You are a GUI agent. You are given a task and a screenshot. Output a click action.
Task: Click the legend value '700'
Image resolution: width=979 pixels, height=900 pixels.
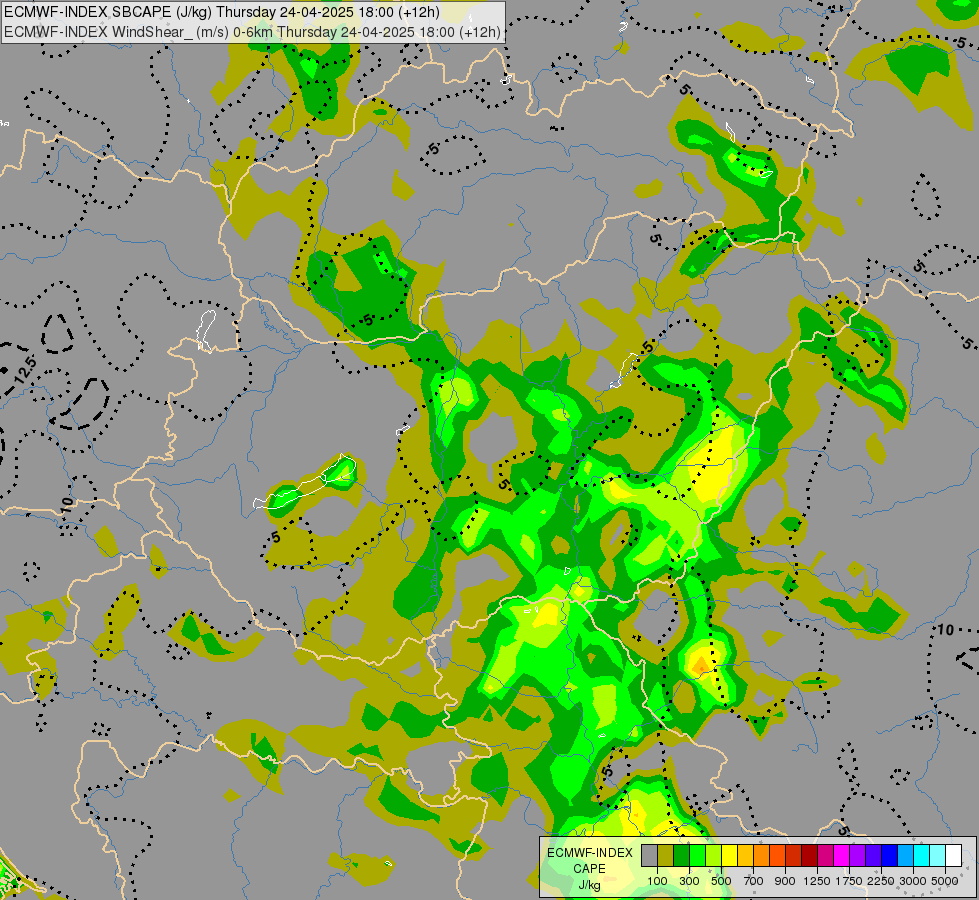coord(754,881)
